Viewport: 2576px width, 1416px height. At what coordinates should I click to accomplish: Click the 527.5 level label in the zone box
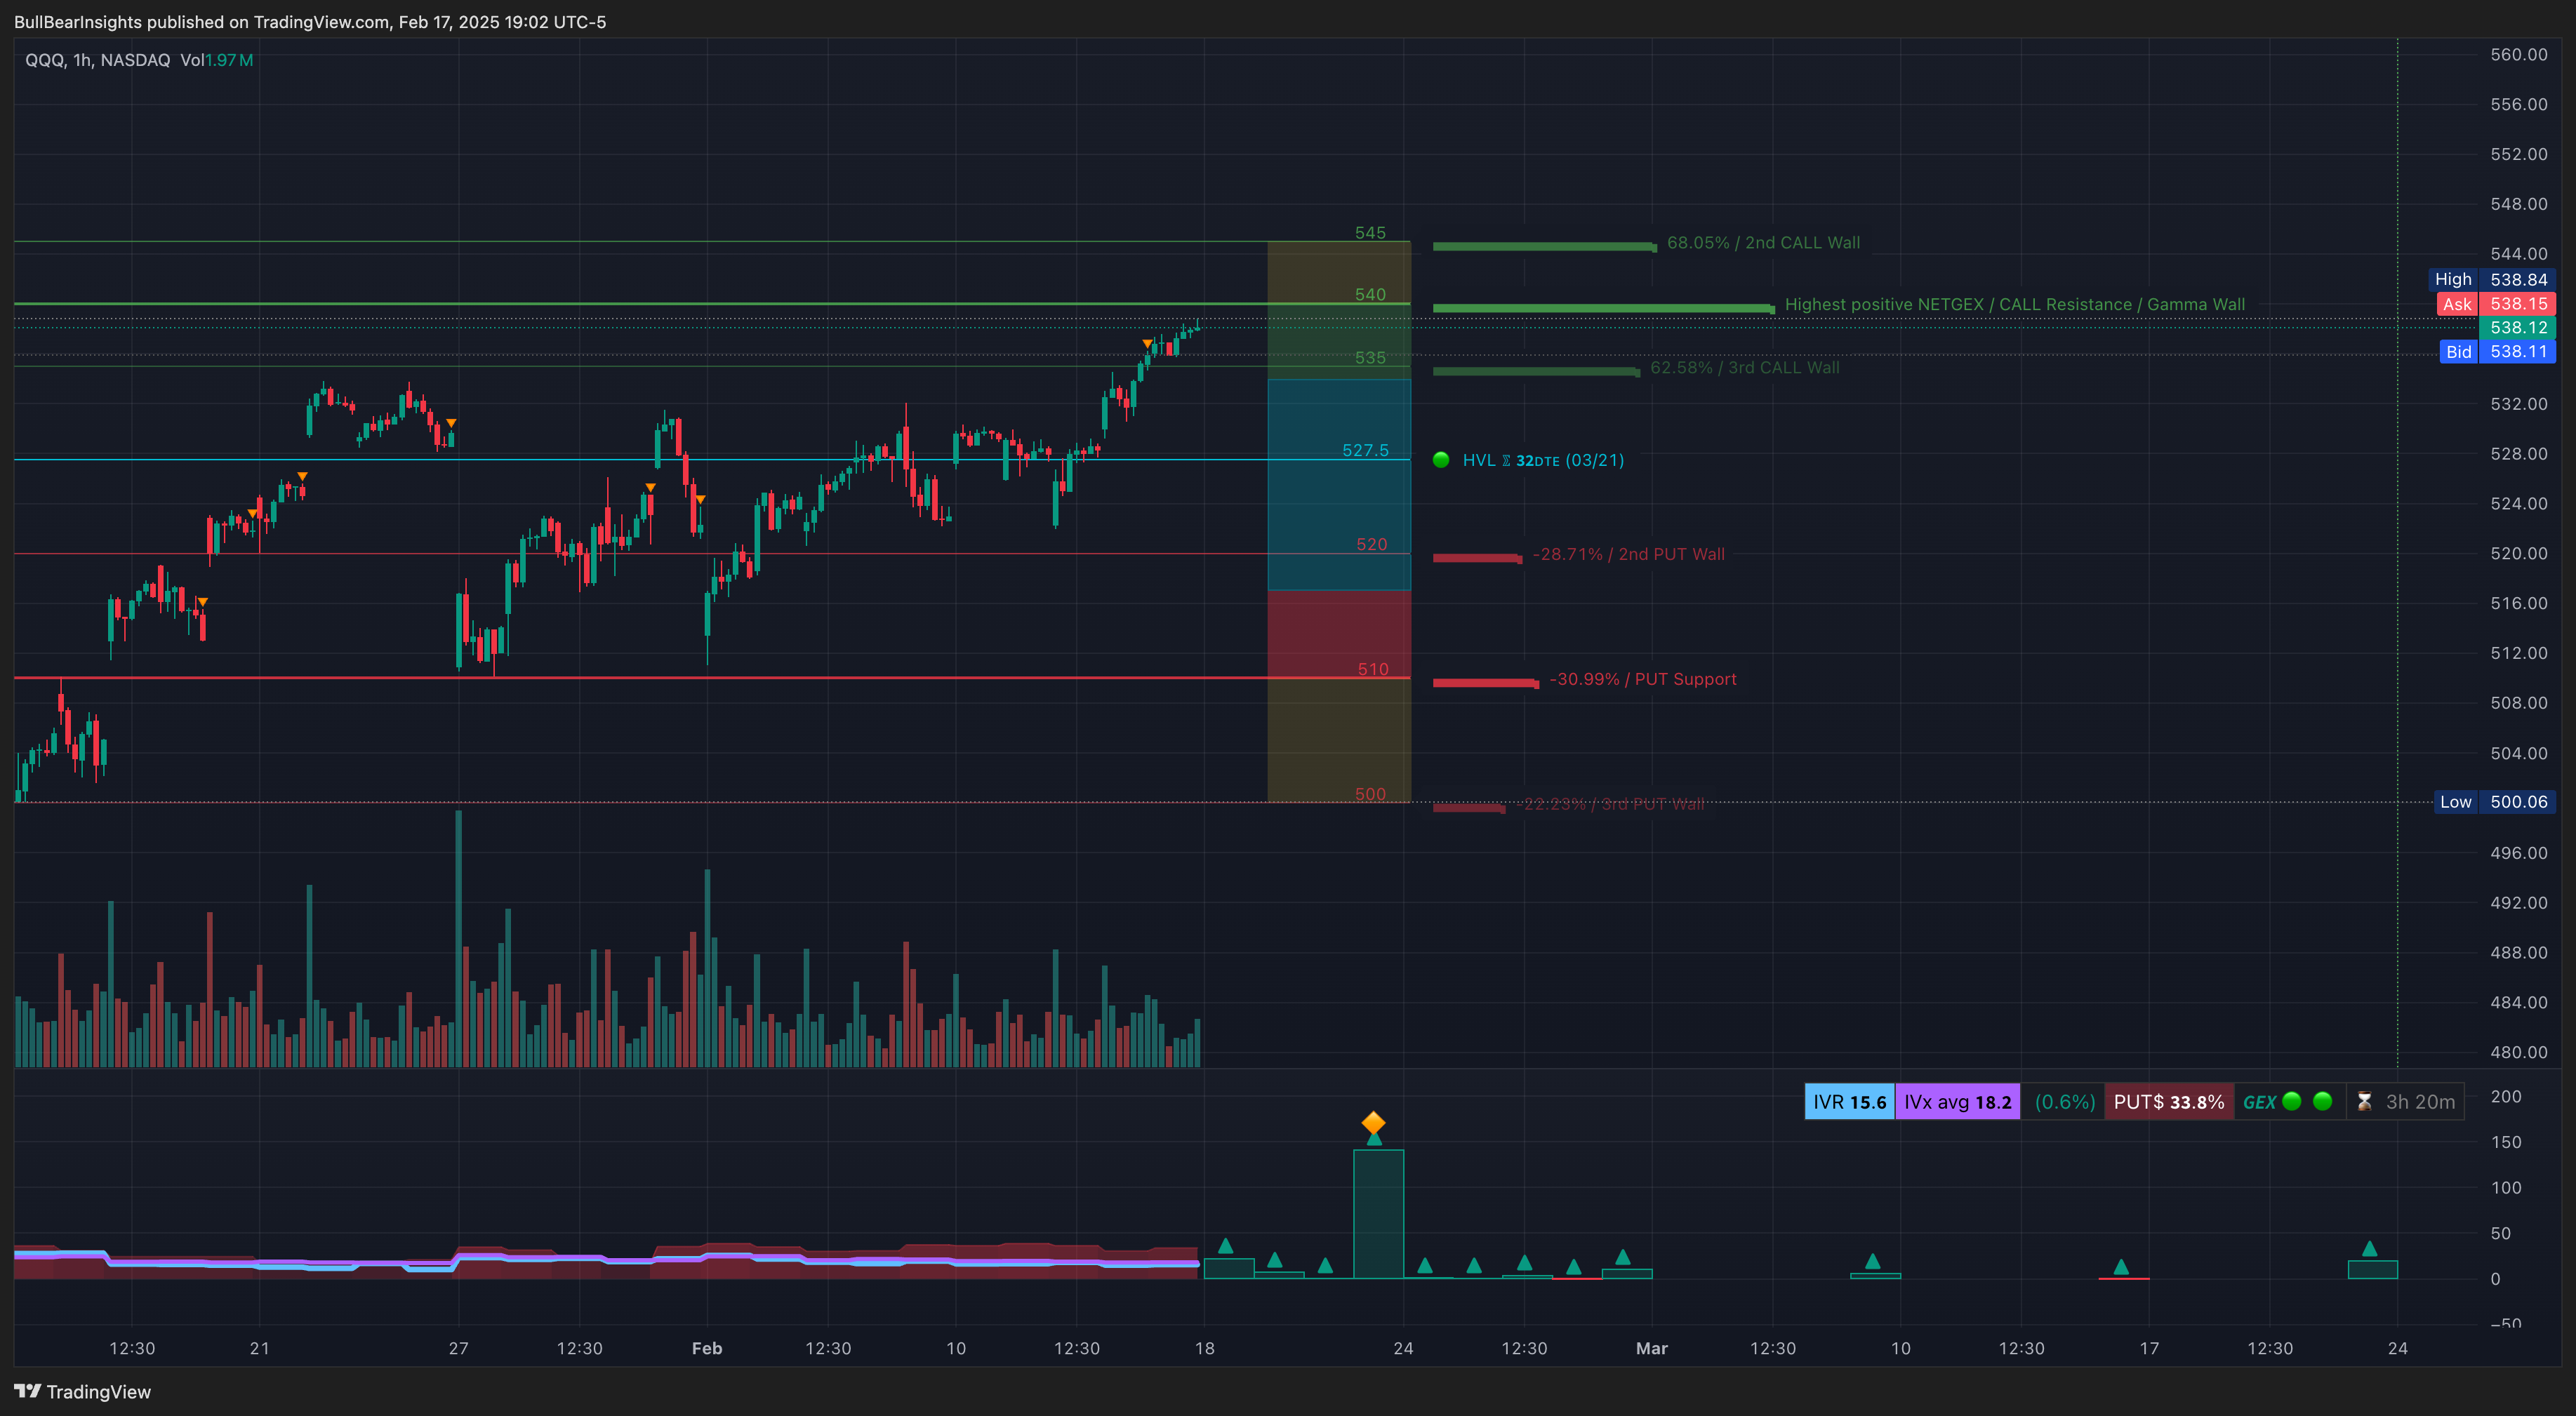click(x=1365, y=450)
